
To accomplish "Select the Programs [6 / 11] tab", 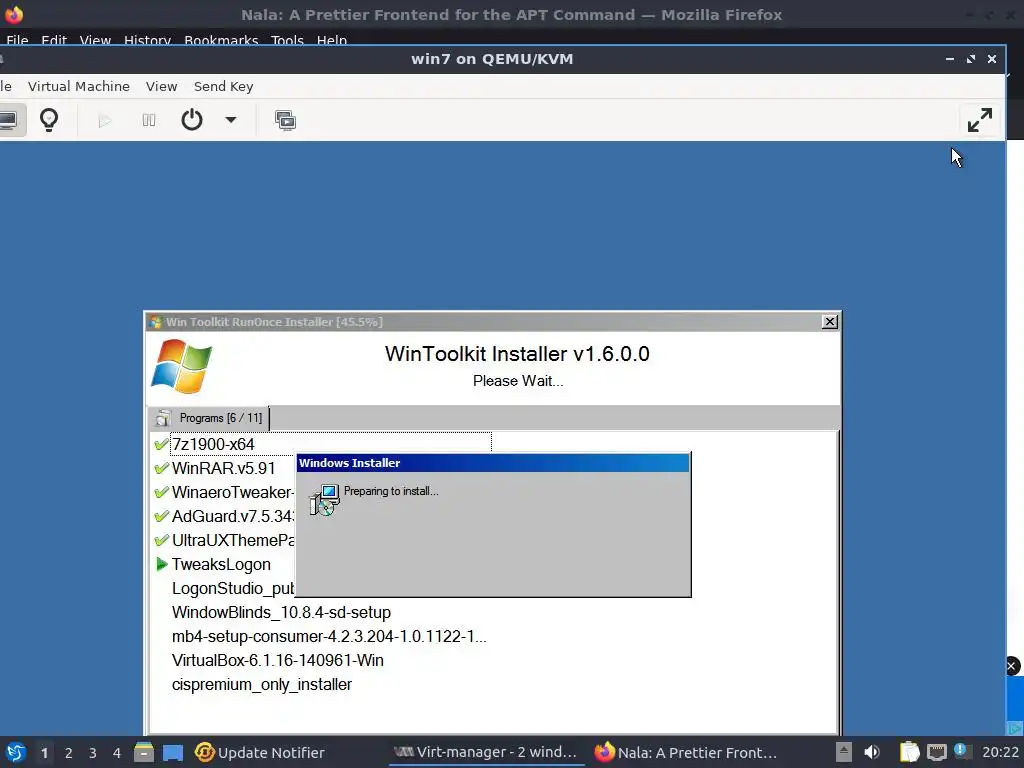I will point(208,418).
